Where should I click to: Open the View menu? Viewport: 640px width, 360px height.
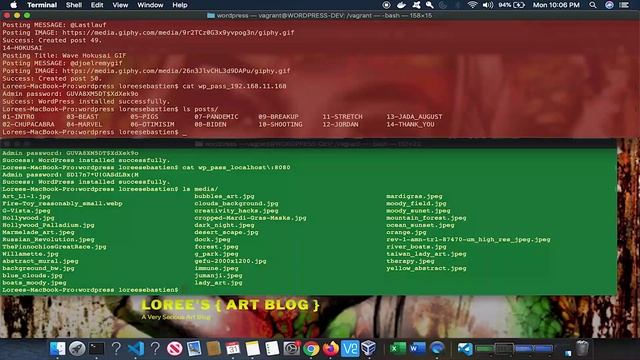120,5
